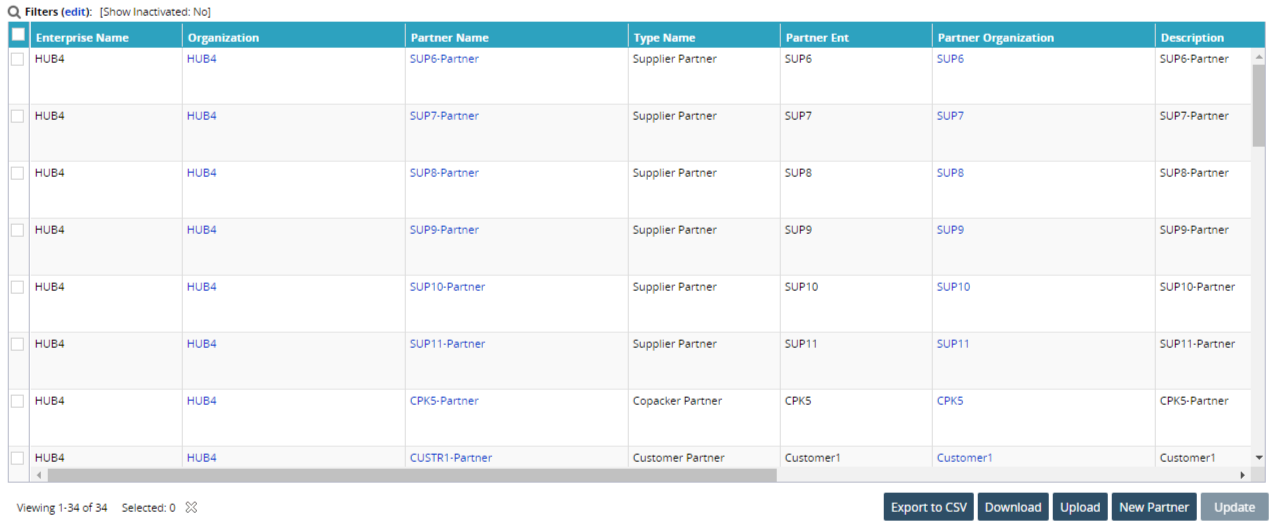Click the Upload button

1080,507
